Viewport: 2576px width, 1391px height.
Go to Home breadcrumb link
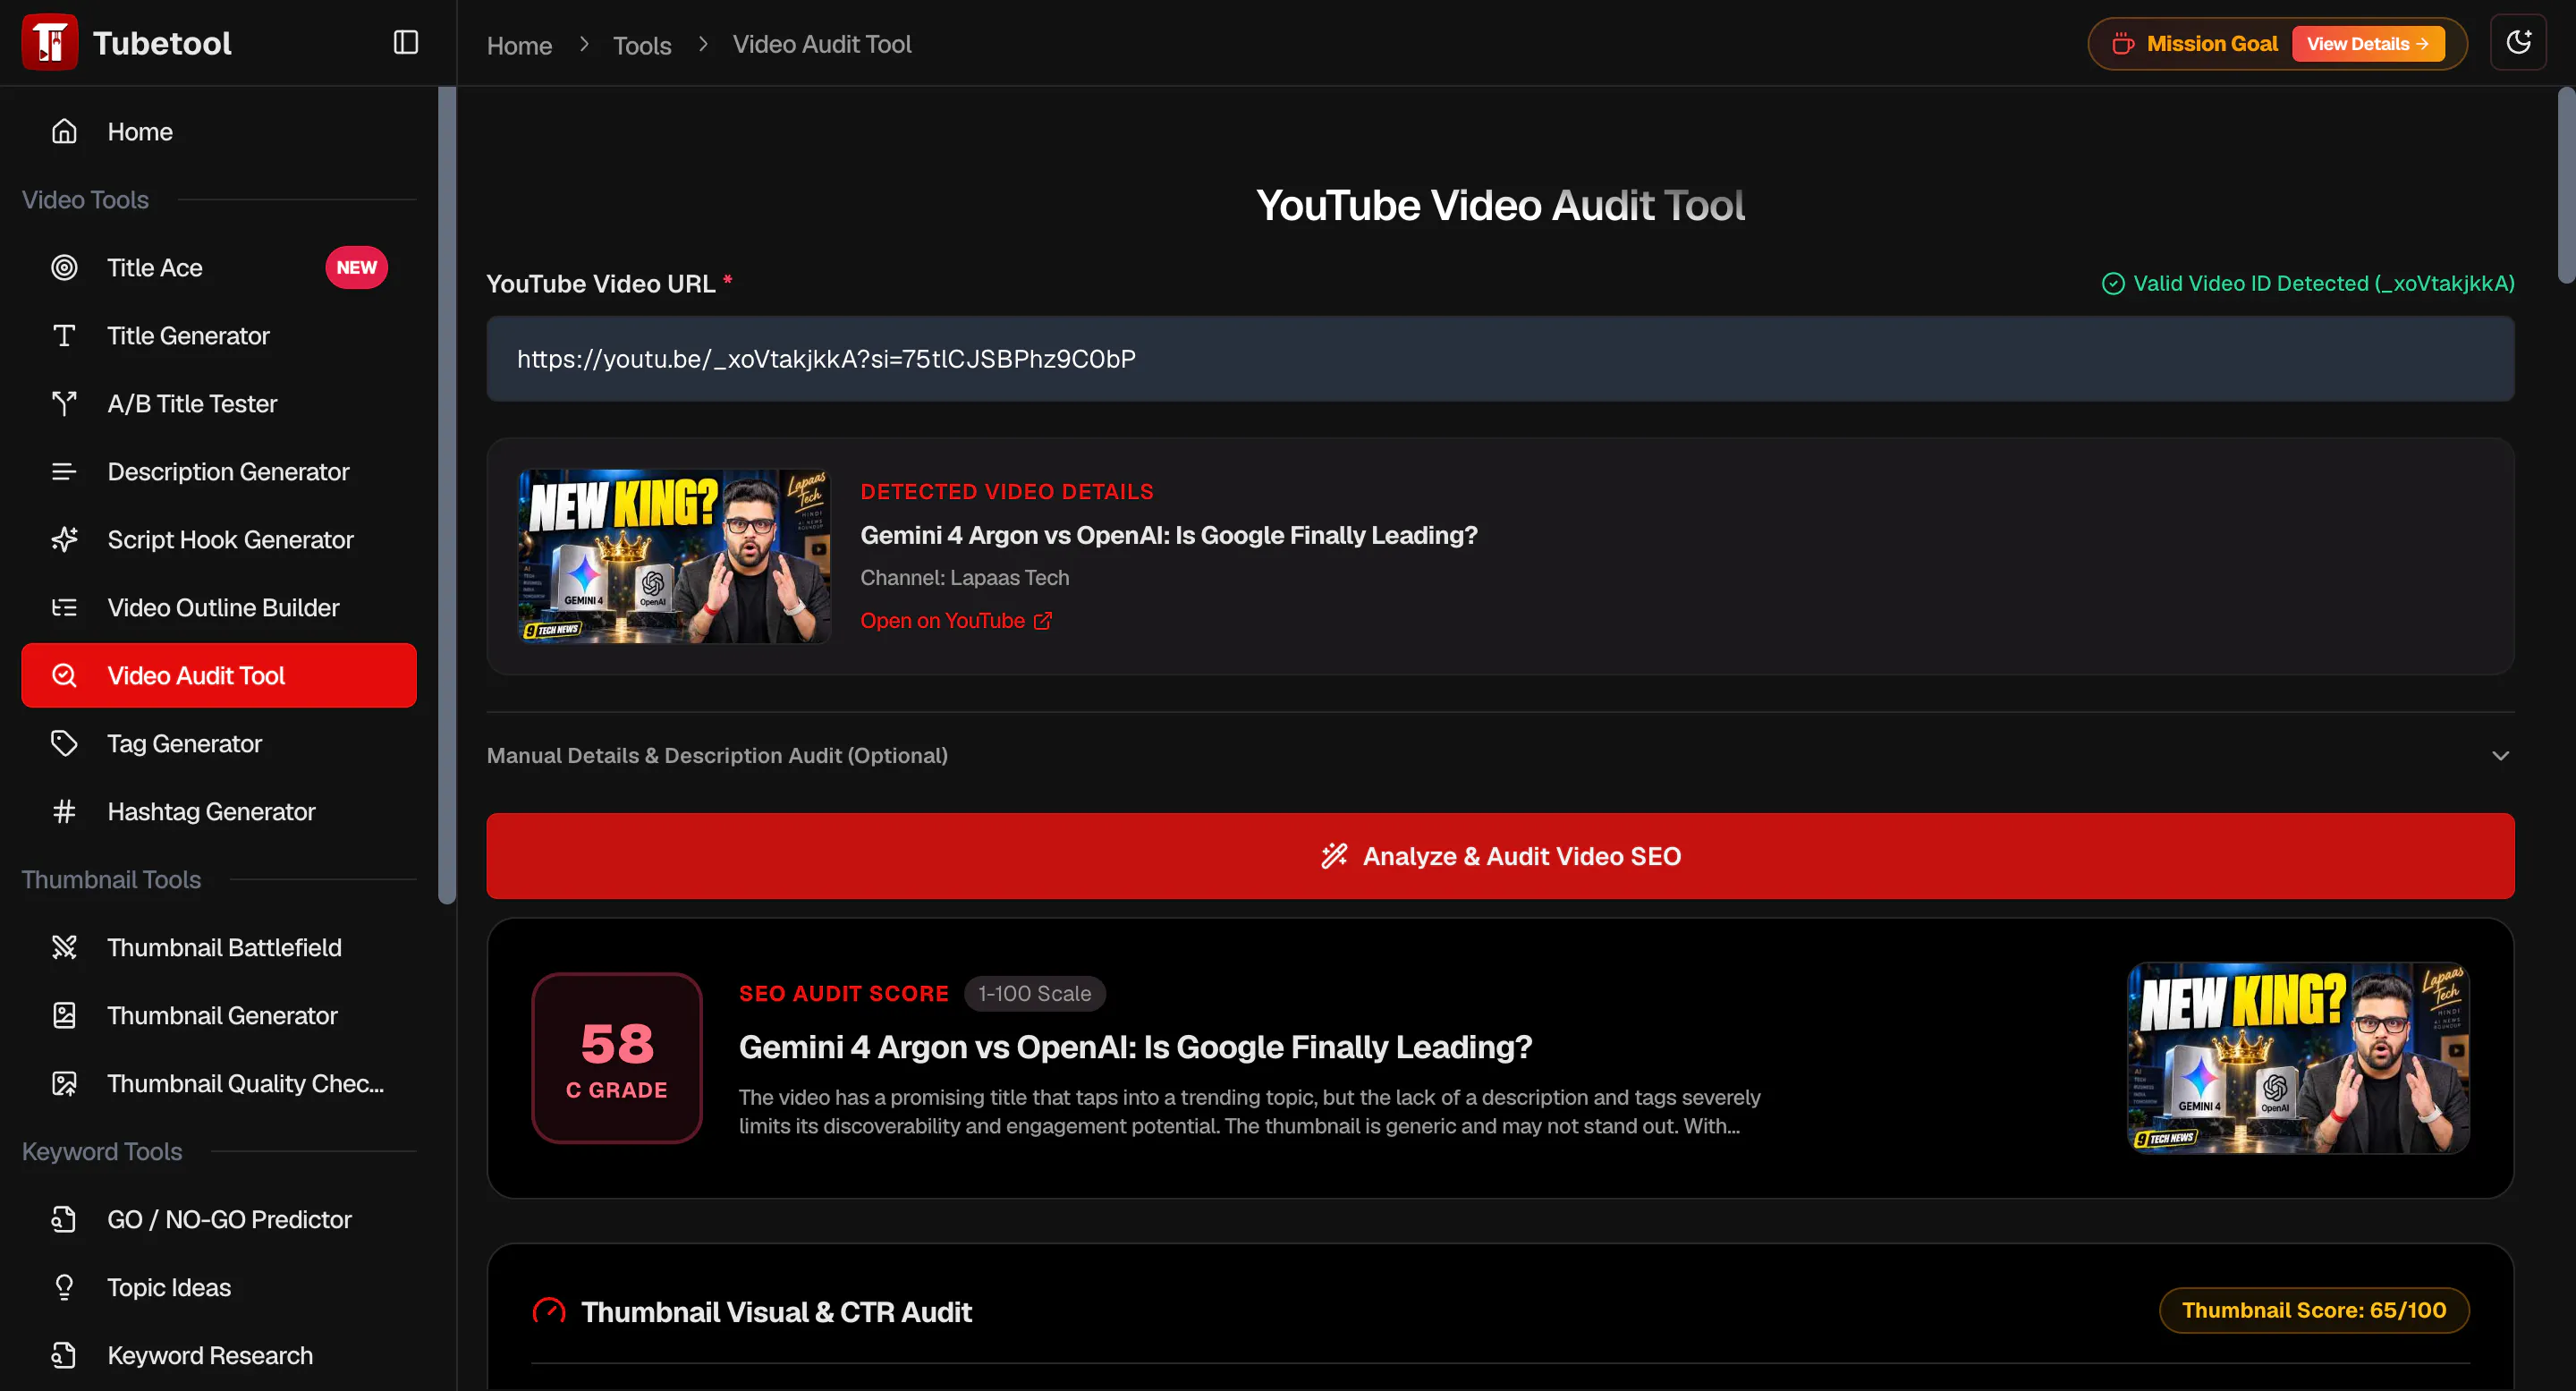click(x=519, y=45)
